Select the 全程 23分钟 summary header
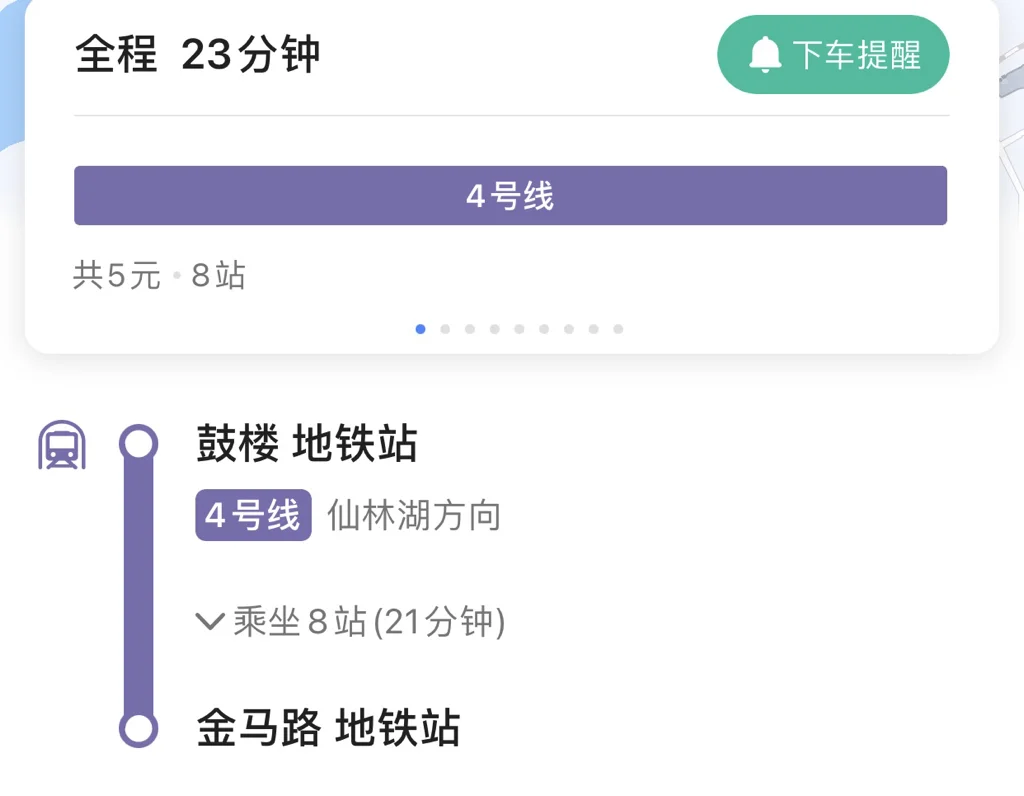This screenshot has width=1024, height=796. click(197, 56)
